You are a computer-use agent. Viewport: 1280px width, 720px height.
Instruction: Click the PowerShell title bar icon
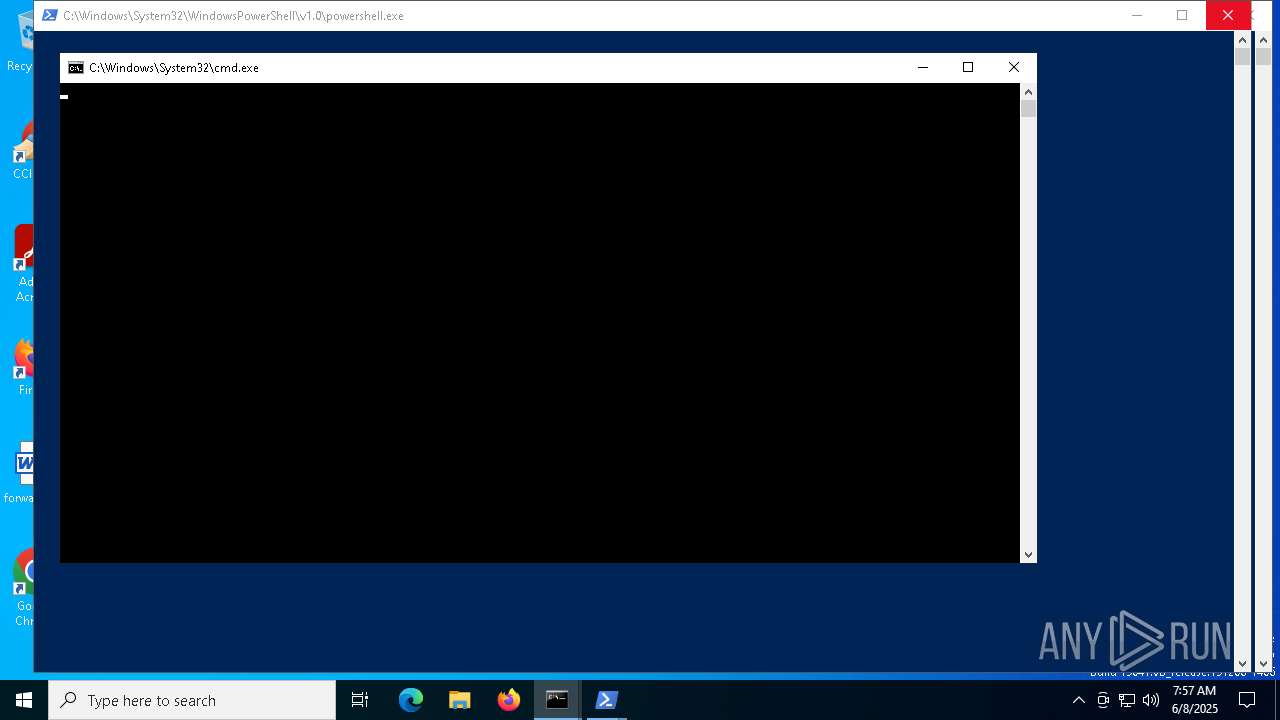pos(49,15)
